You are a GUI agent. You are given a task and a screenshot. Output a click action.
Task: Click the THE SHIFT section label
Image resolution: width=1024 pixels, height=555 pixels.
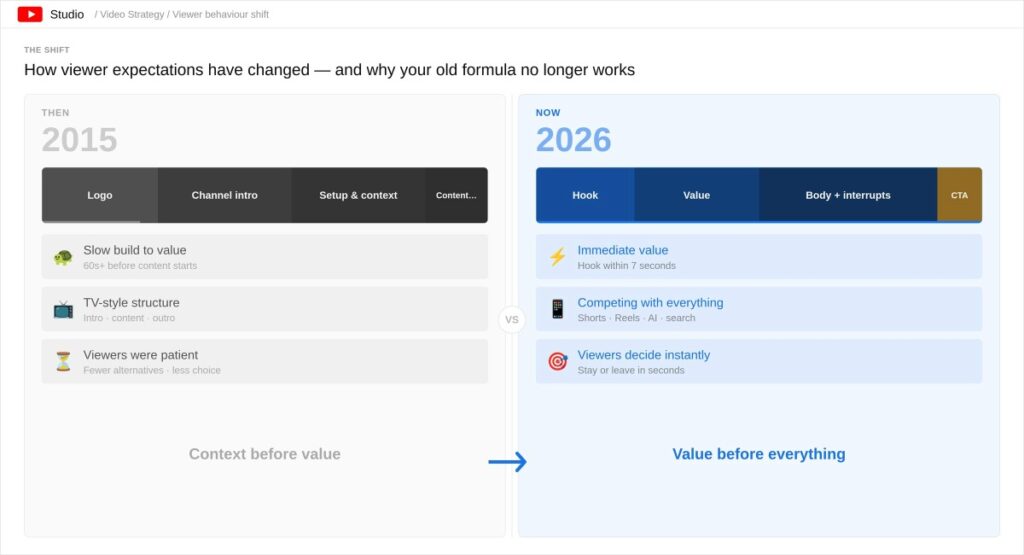pos(47,50)
